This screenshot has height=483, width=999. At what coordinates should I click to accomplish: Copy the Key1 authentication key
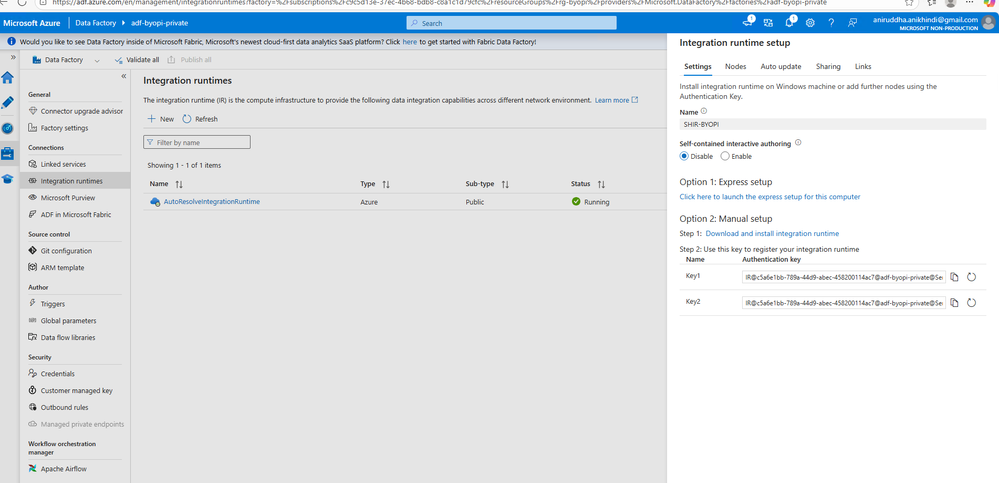click(x=954, y=277)
